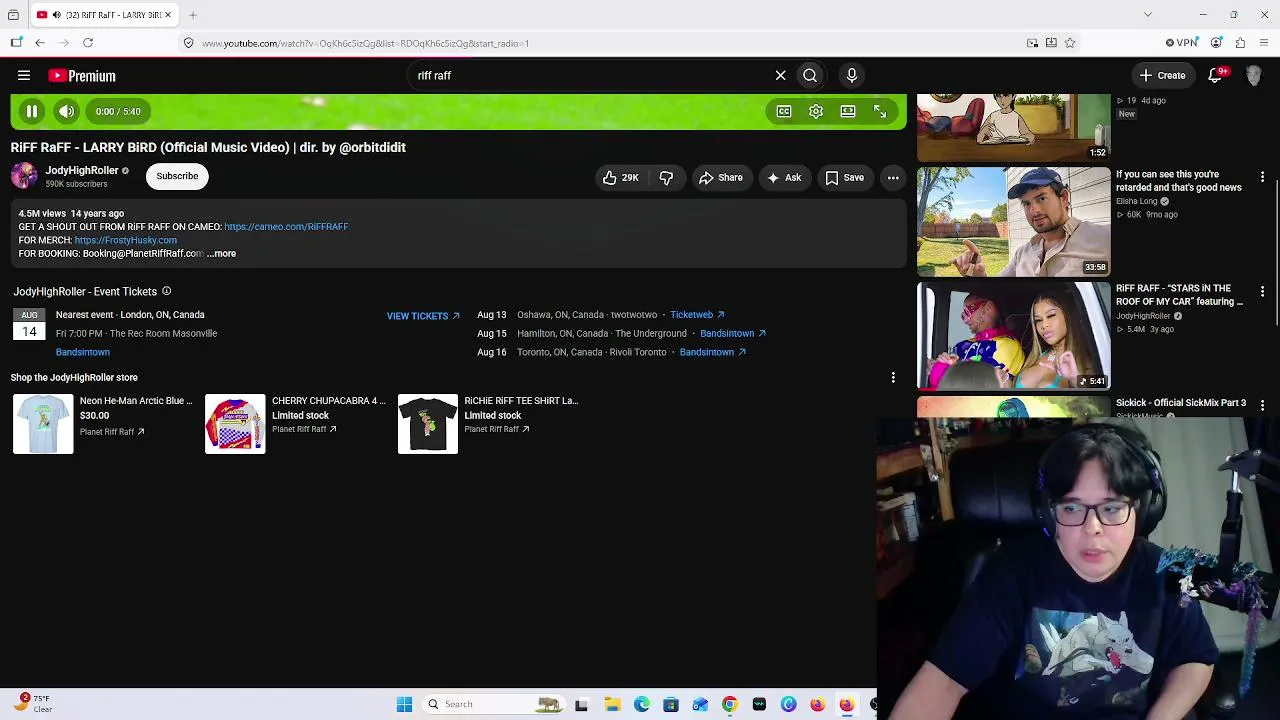
Task: Open the VPN panel
Action: (1182, 43)
